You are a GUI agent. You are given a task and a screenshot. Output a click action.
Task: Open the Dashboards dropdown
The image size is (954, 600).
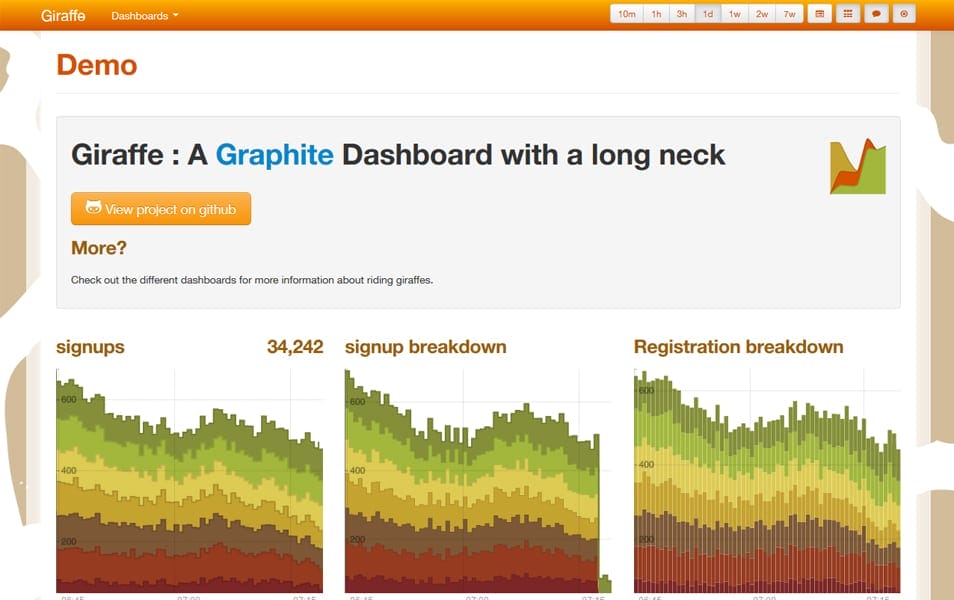click(x=144, y=15)
